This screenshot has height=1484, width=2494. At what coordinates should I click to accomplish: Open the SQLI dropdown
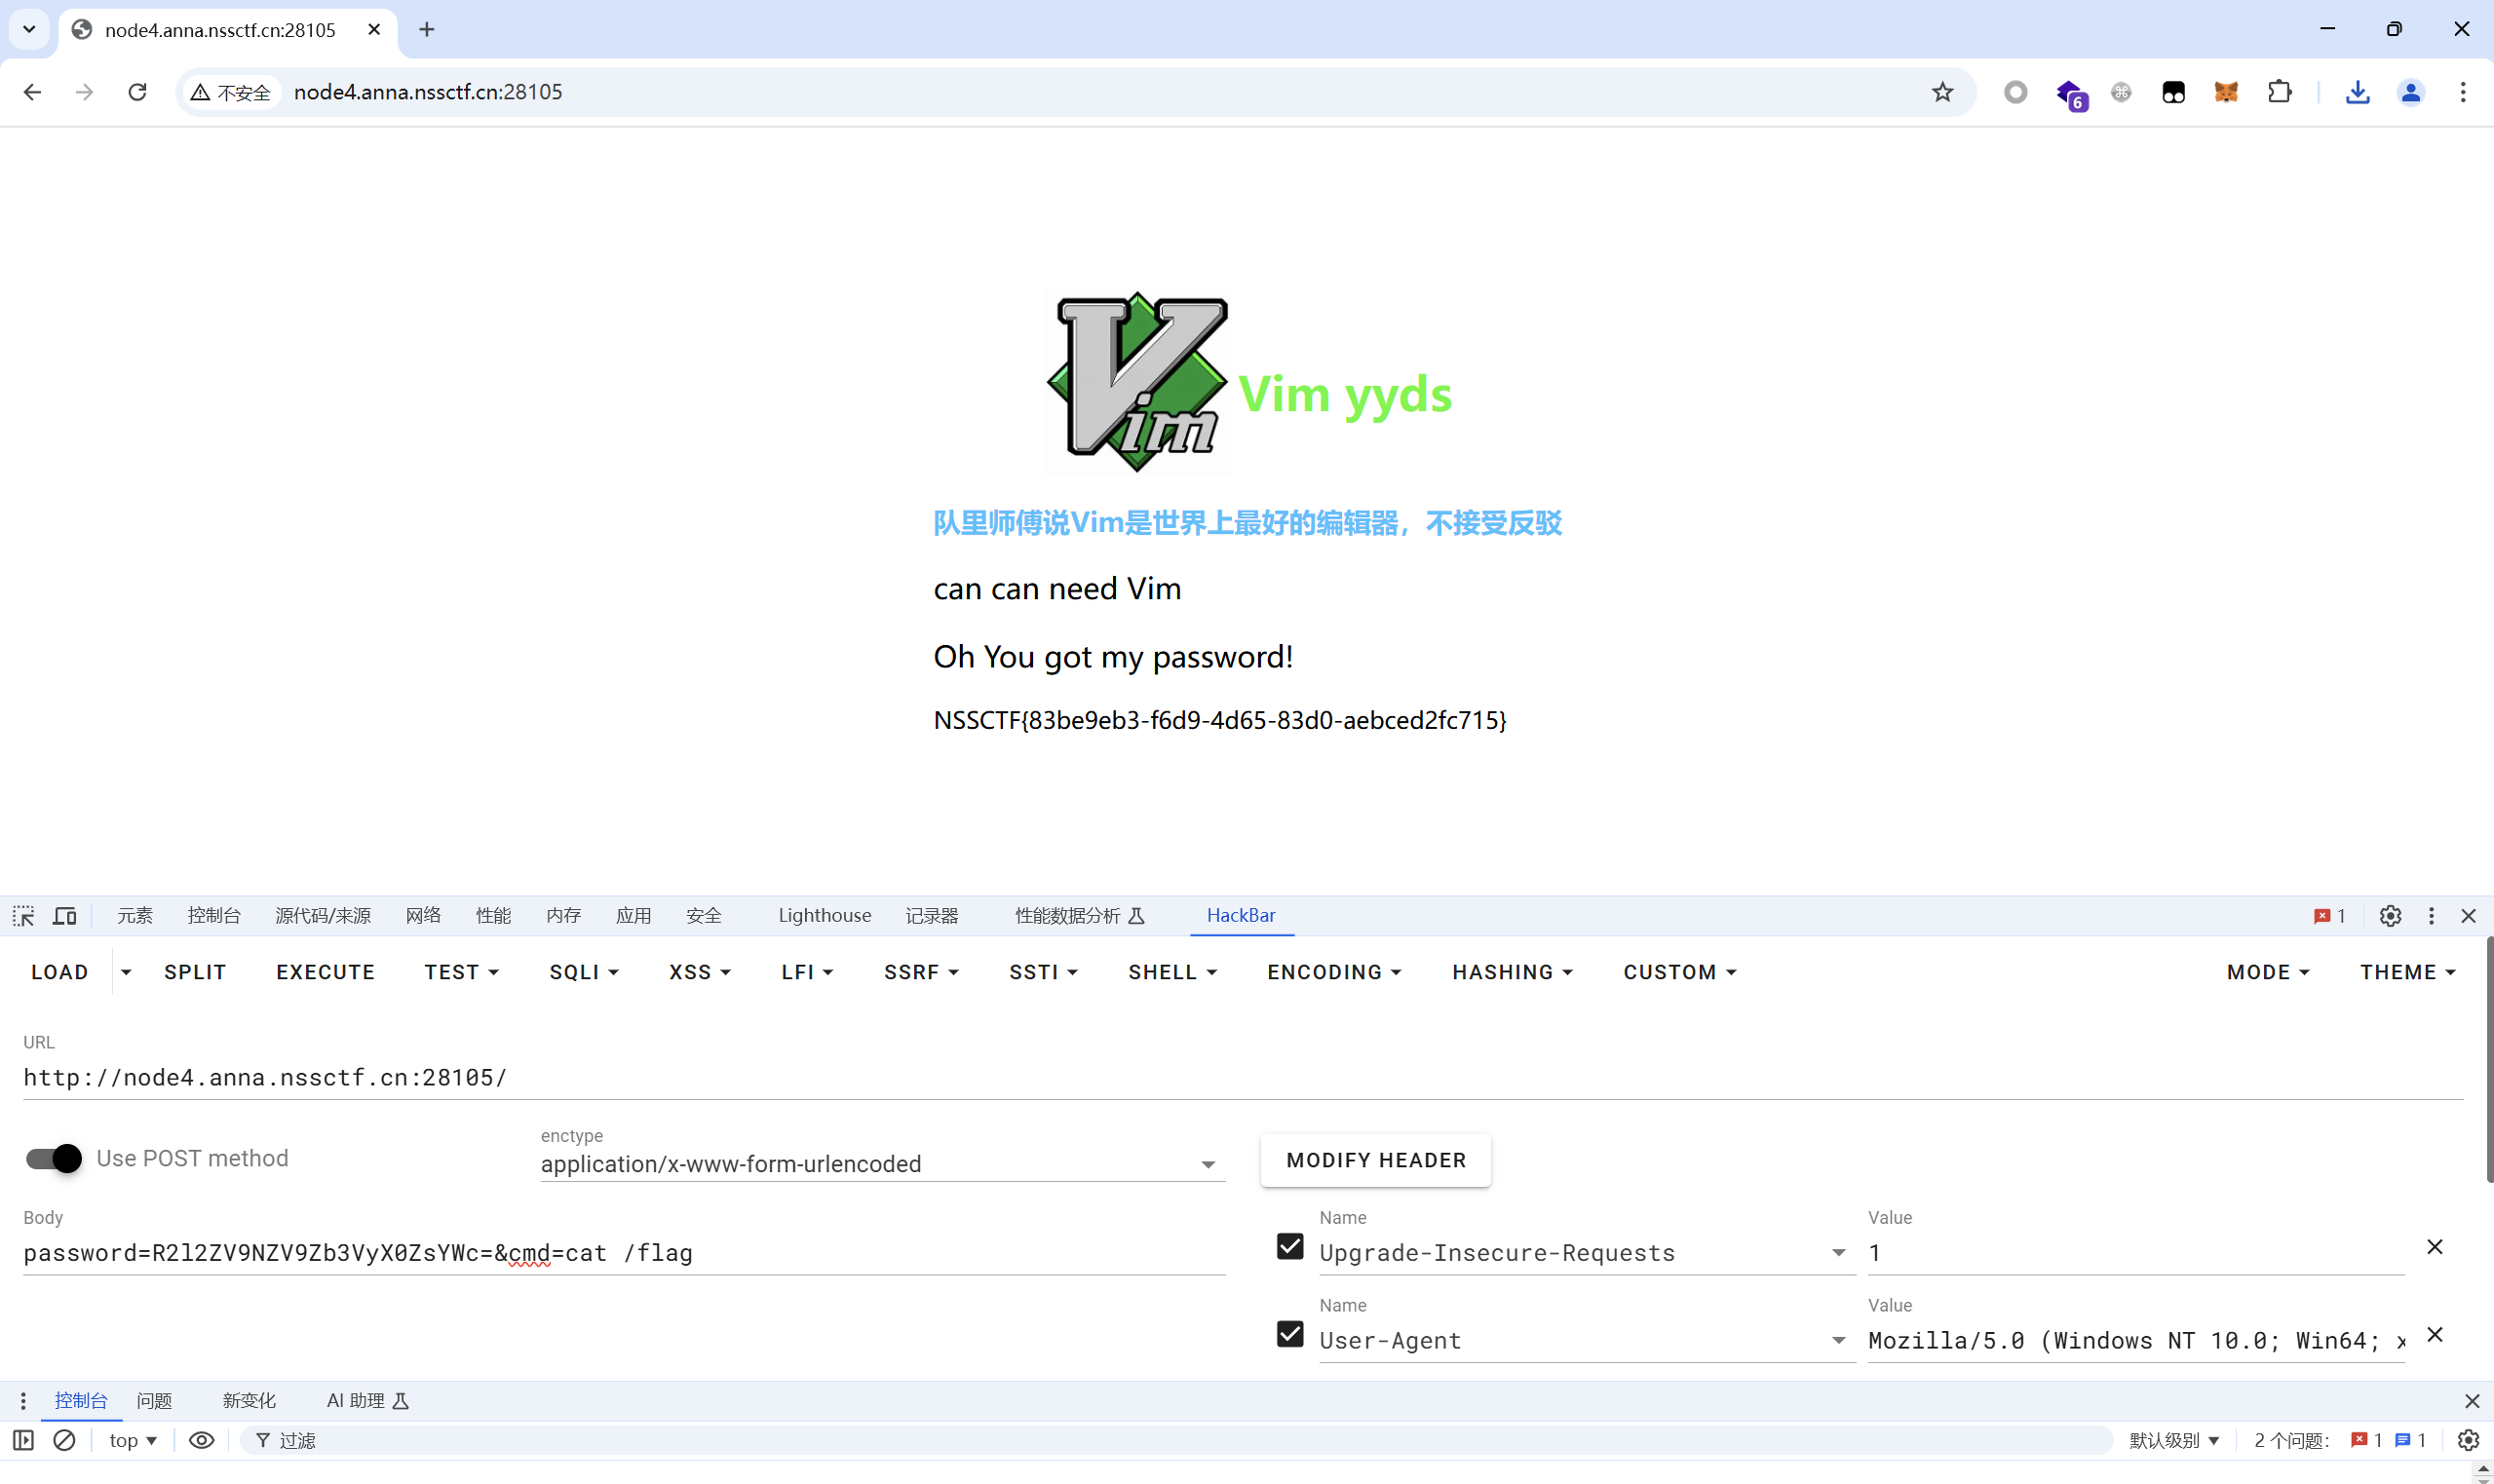point(584,972)
